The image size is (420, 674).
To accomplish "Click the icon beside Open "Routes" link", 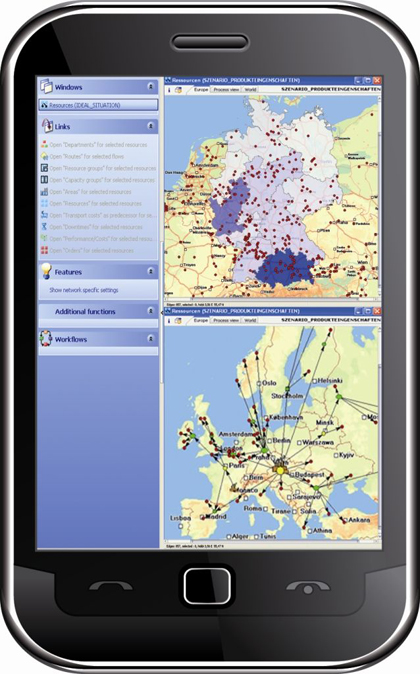I will click(44, 156).
